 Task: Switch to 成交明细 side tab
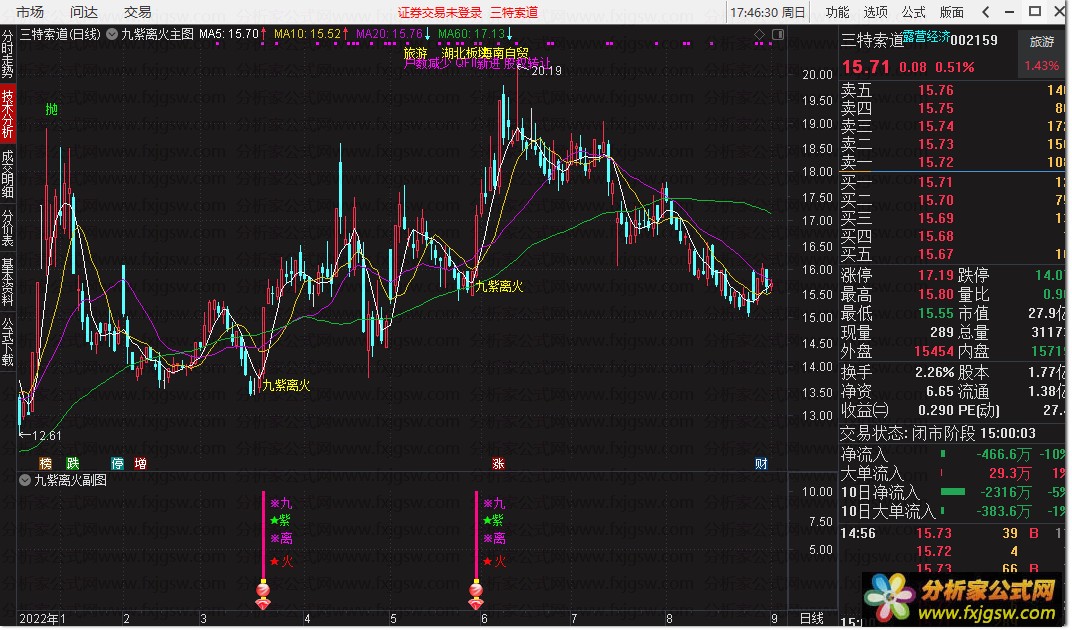click(x=8, y=174)
